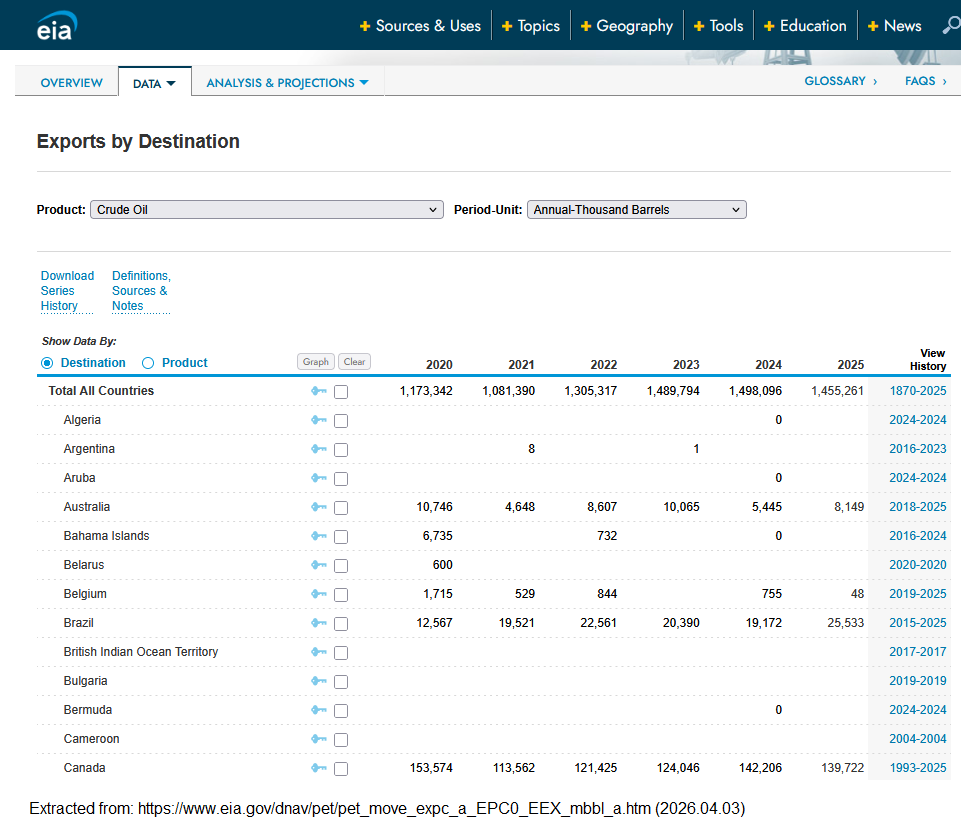Check the Total All Countries checkbox

point(341,392)
